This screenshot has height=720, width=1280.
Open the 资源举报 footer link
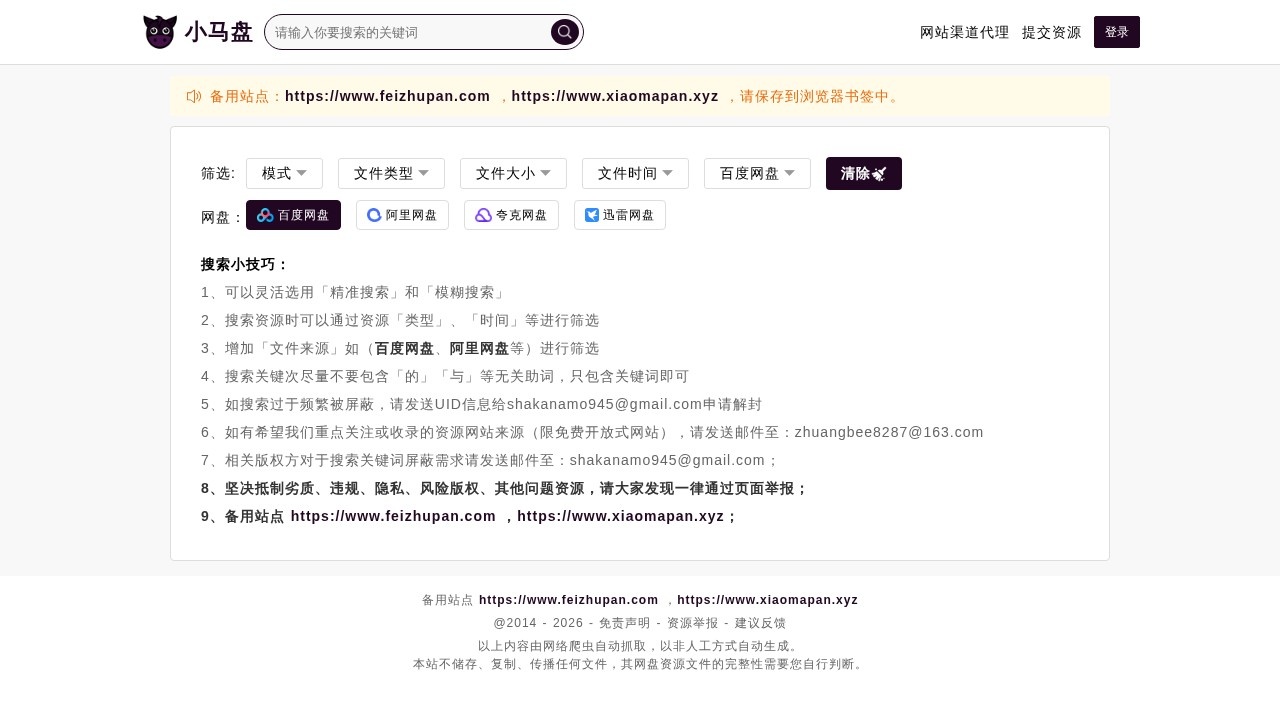tap(694, 623)
